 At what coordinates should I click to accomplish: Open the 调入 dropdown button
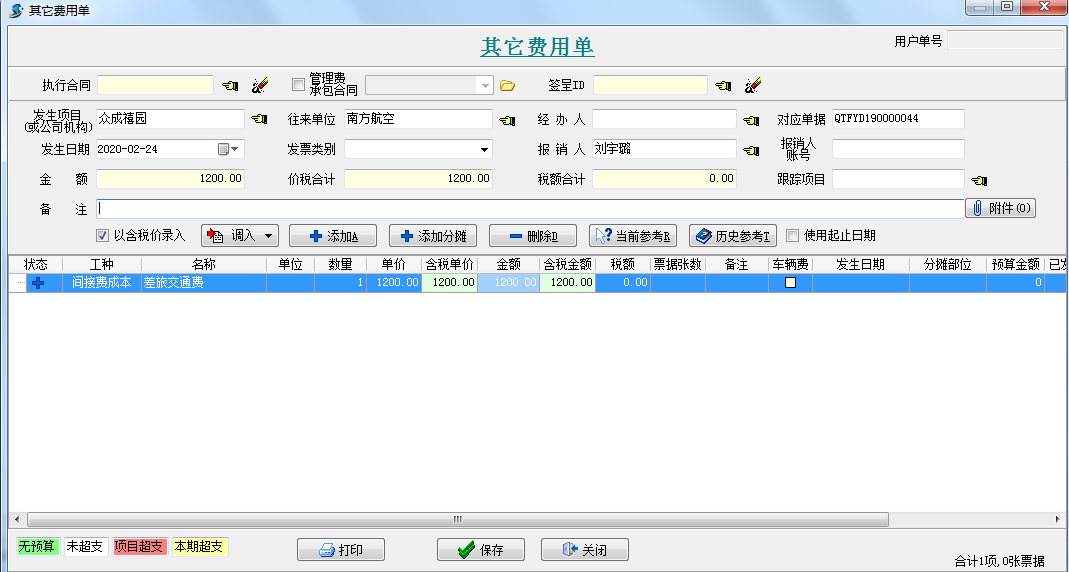coord(239,236)
